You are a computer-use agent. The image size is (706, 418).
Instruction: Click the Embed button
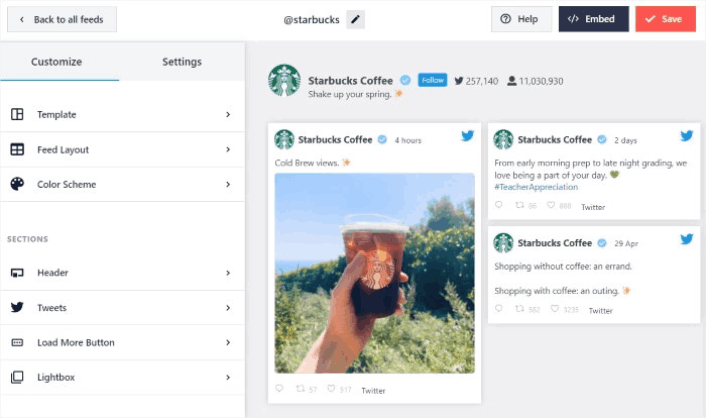(x=593, y=19)
